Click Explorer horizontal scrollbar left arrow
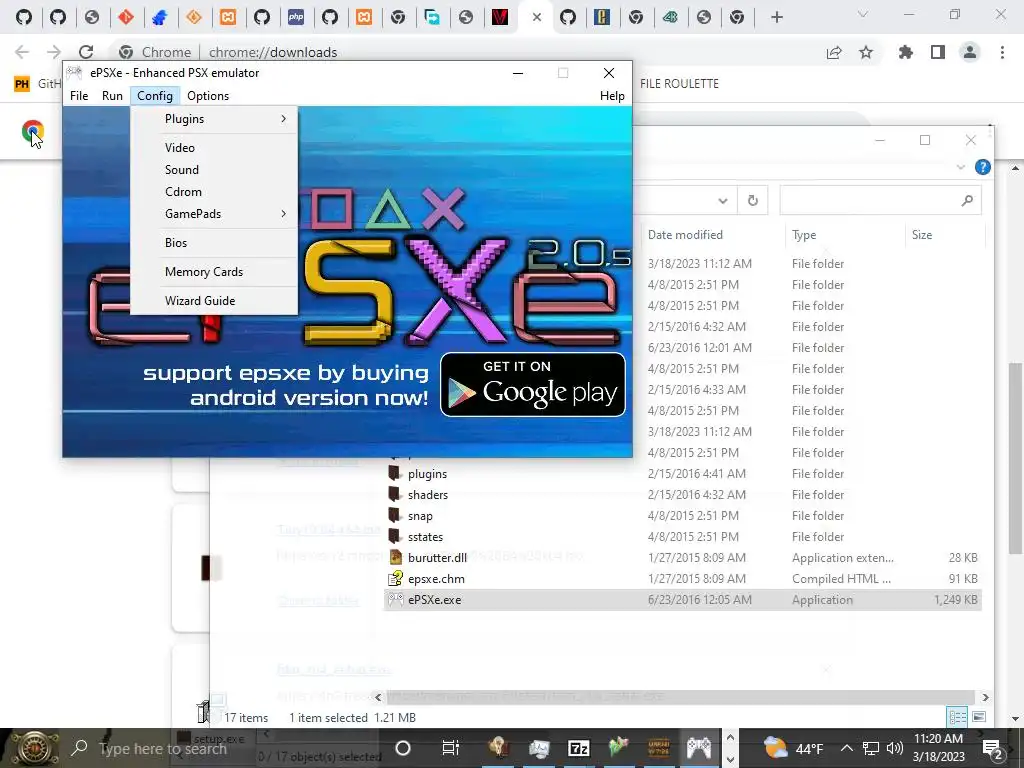Screen dimensions: 1024x768 pyautogui.click(x=378, y=697)
